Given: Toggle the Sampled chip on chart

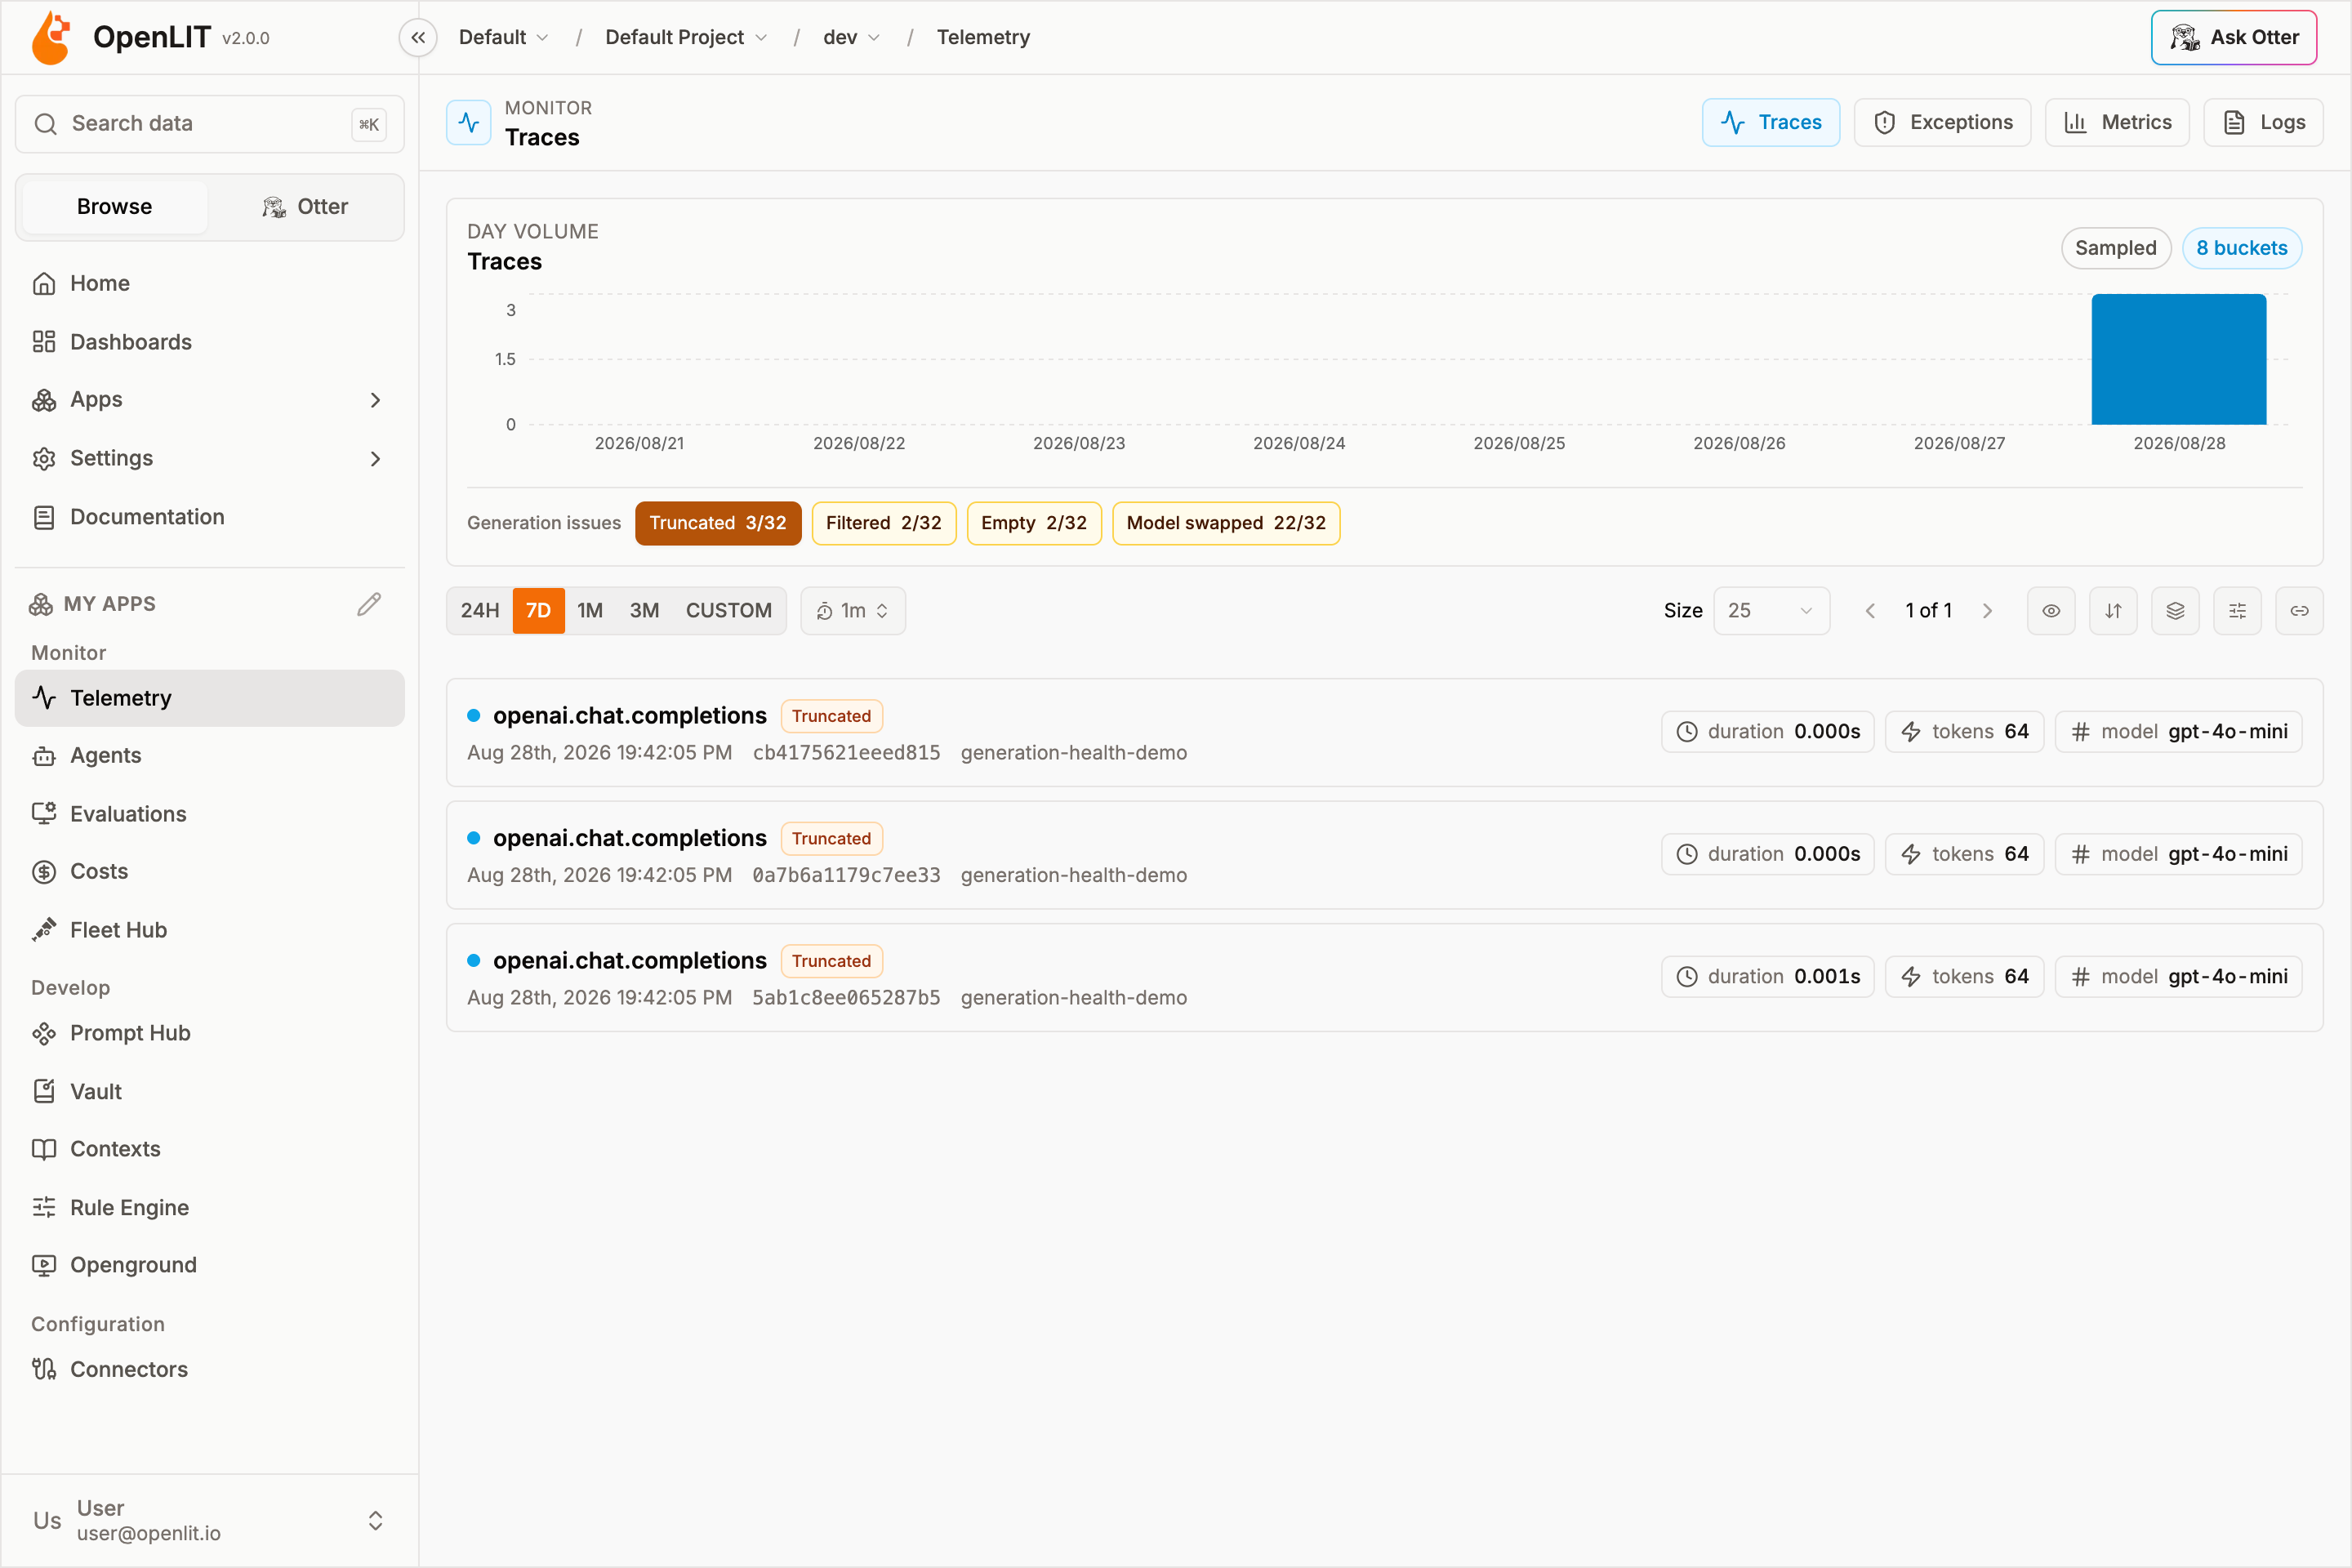Looking at the screenshot, I should click(2116, 248).
